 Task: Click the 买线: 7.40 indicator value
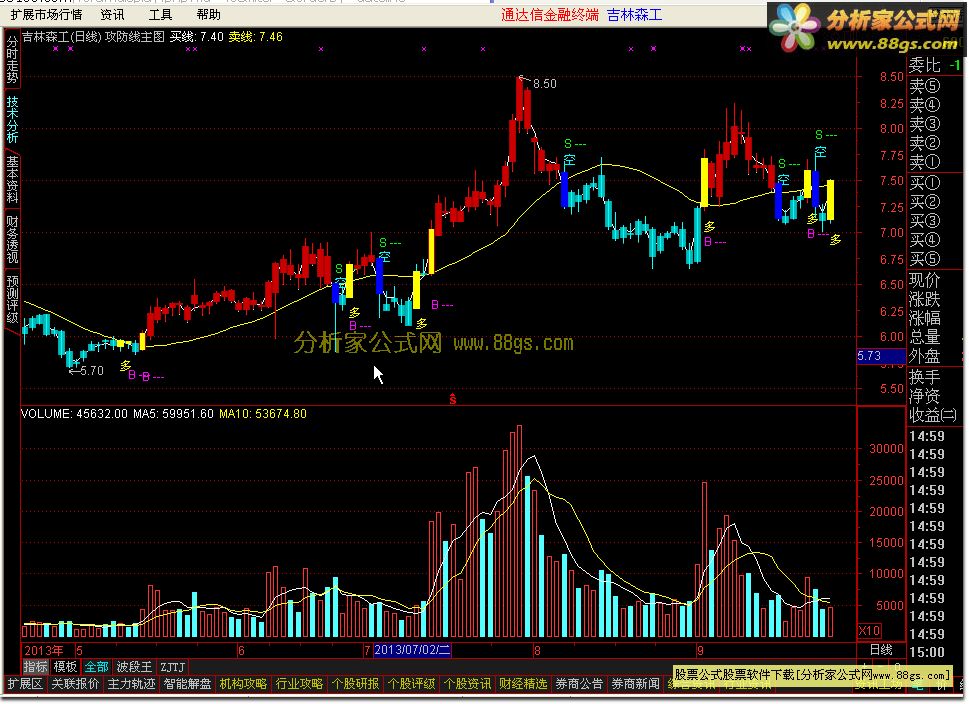point(197,37)
